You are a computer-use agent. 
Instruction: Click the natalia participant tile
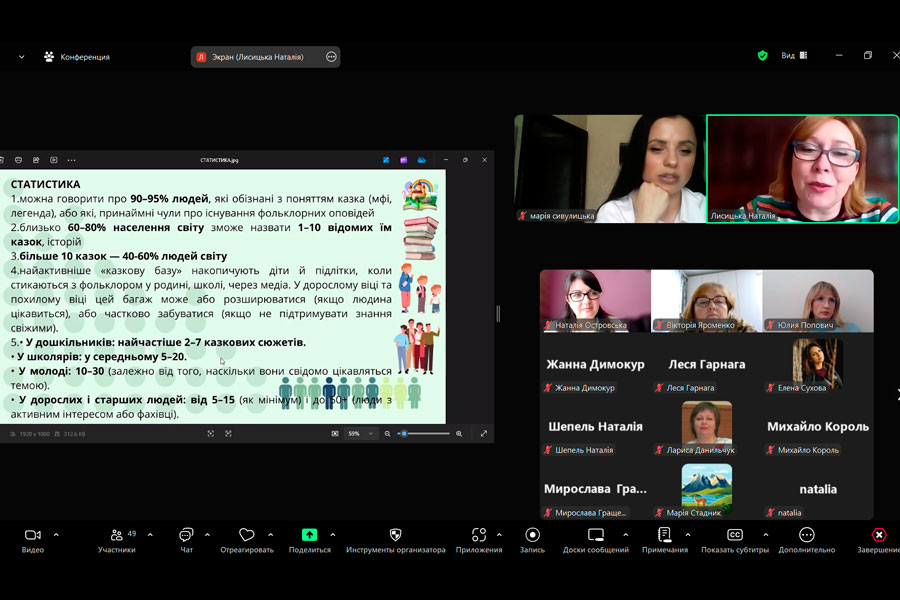pos(818,489)
